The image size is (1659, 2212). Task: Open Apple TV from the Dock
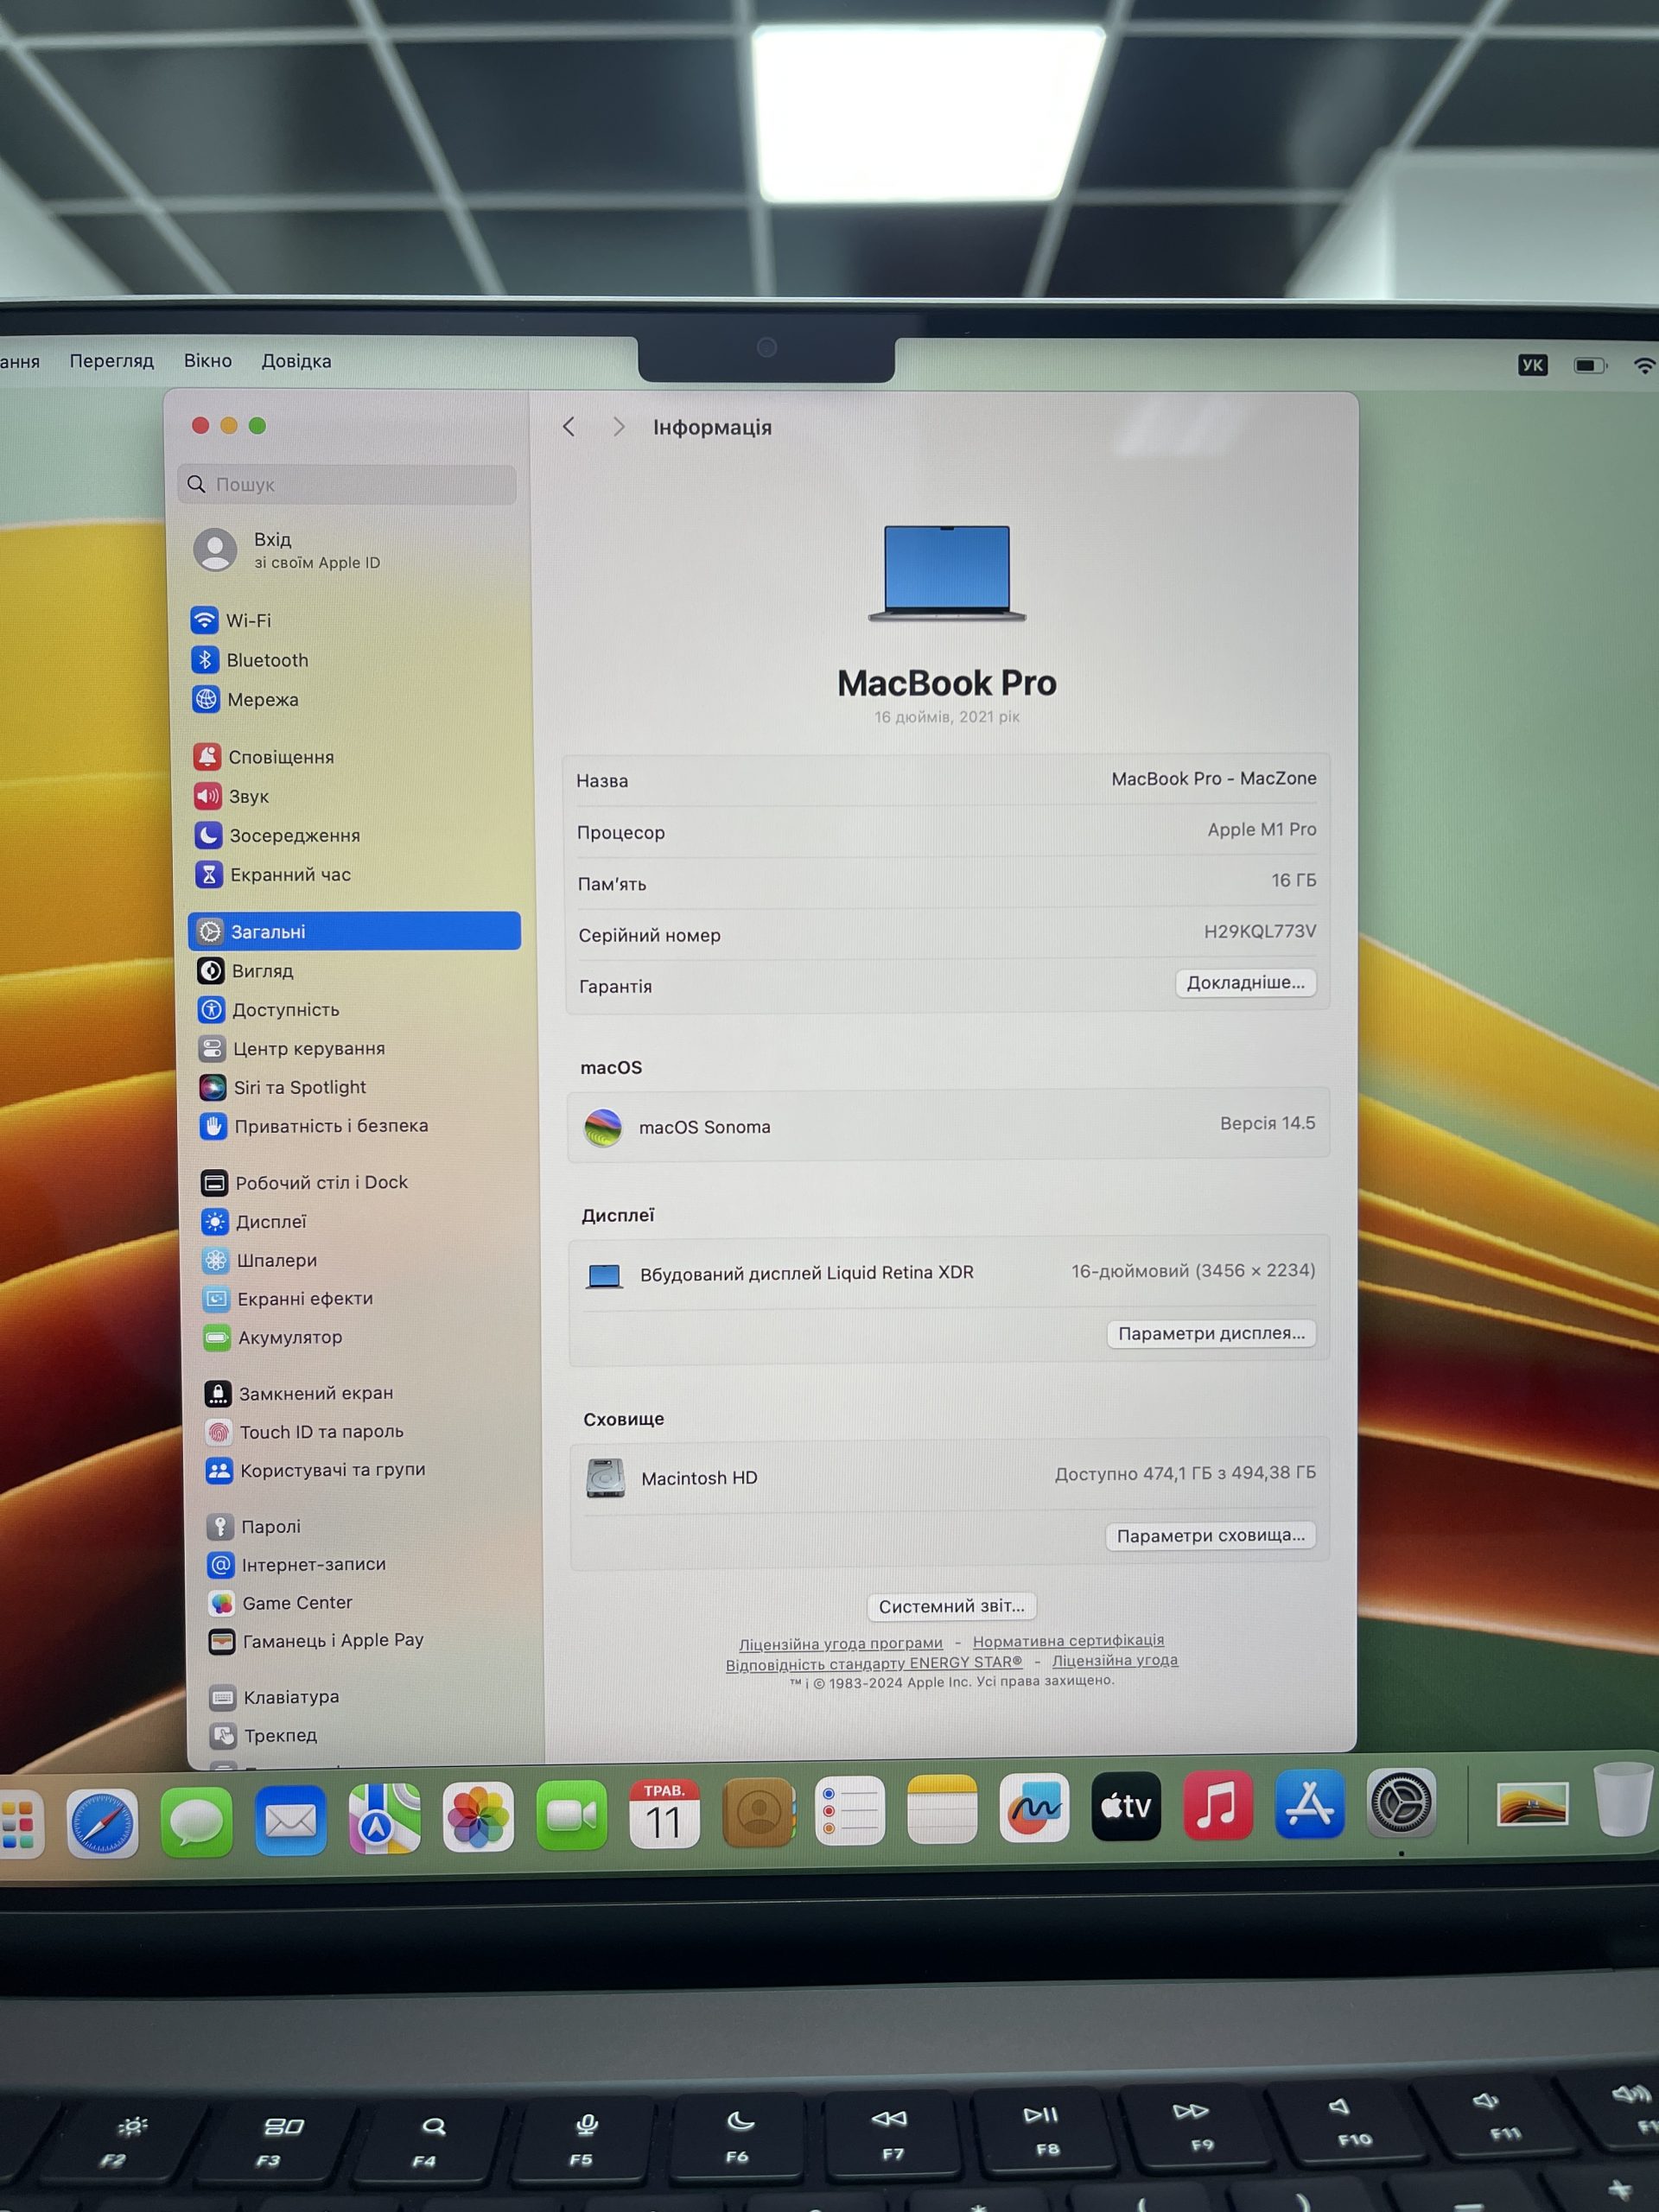(x=1126, y=1806)
